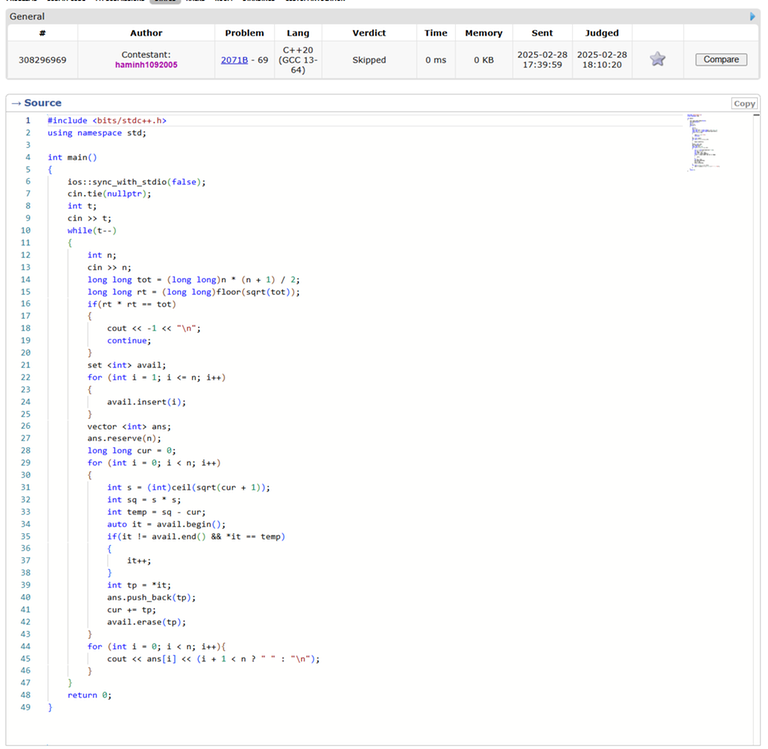Screen dimensions: 768x749
Task: Copy the source code with Copy button
Action: click(744, 103)
